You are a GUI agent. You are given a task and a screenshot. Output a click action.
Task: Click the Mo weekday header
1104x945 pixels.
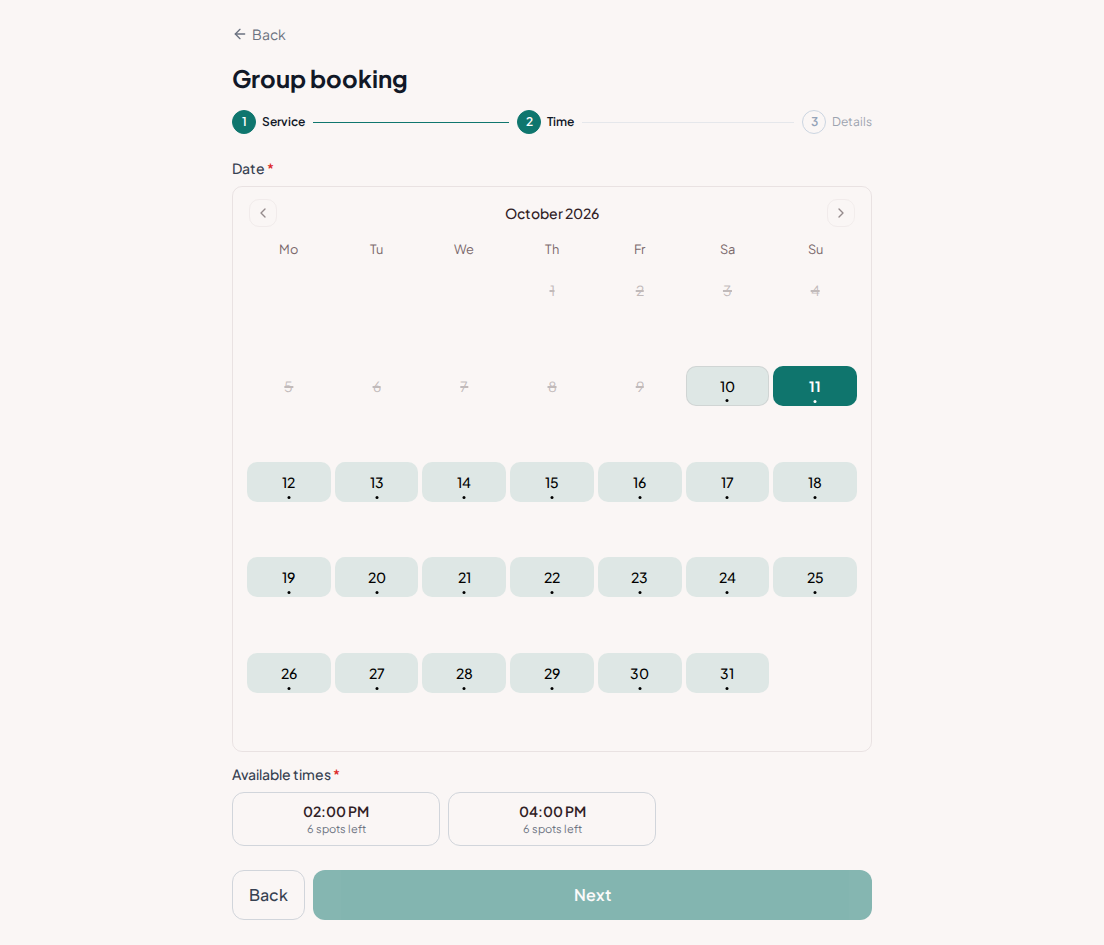click(x=289, y=249)
